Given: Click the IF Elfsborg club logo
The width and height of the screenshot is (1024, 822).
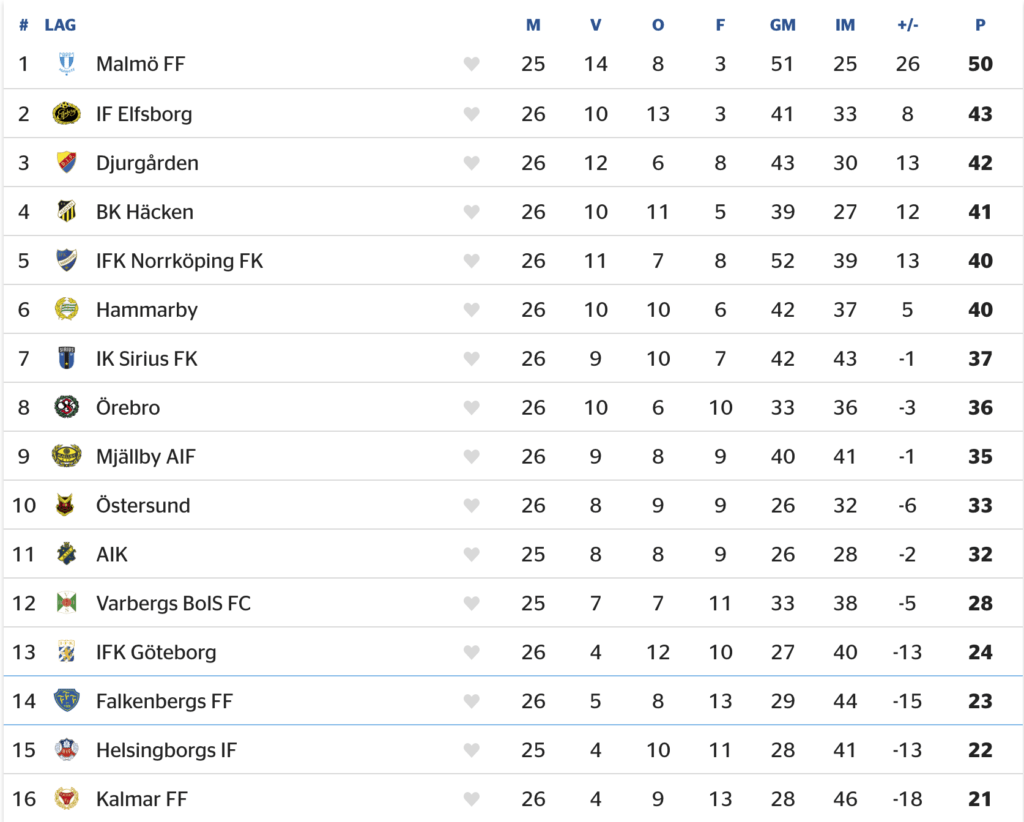Looking at the screenshot, I should (66, 114).
